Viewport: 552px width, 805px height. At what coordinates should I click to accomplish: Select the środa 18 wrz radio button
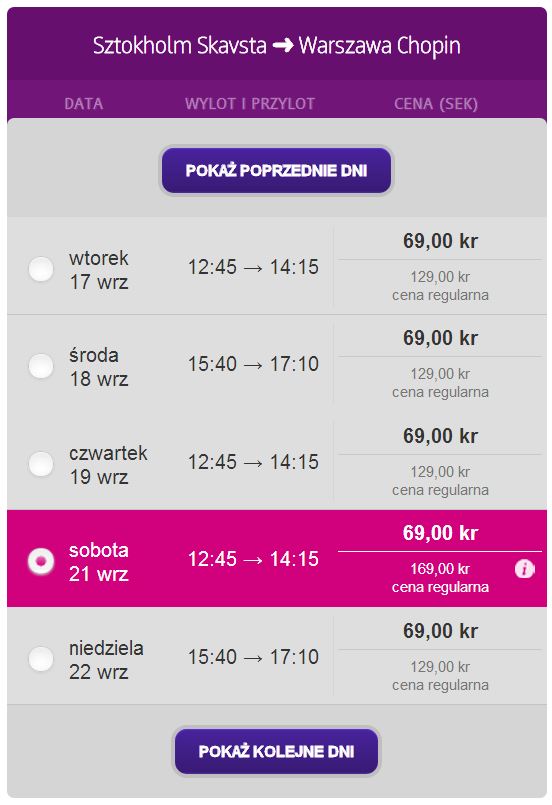[41, 366]
